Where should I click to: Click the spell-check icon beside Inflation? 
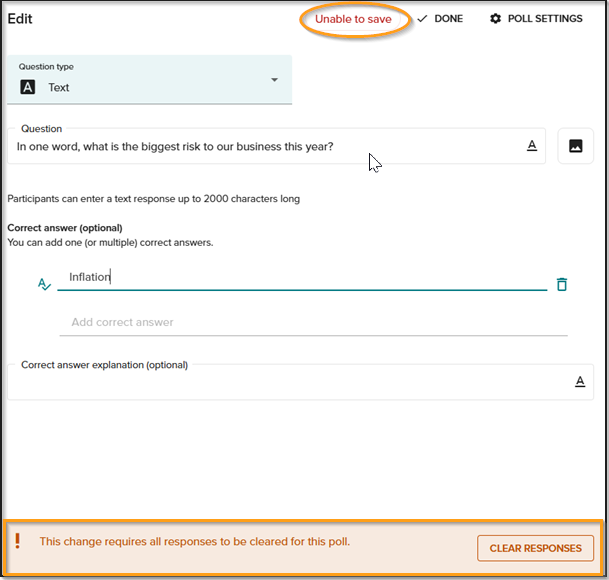(x=44, y=284)
